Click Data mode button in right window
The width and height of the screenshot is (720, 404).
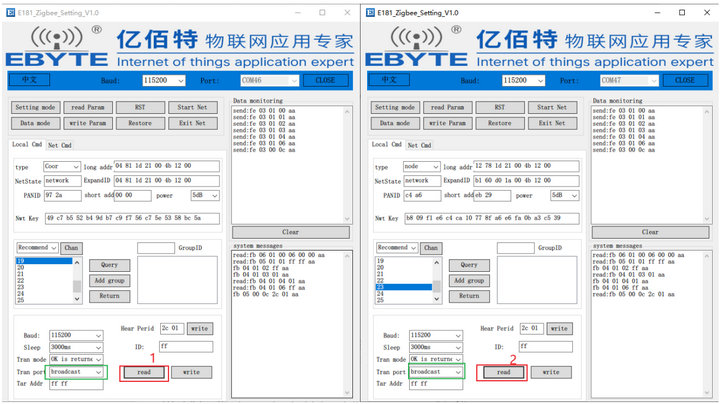[x=395, y=123]
